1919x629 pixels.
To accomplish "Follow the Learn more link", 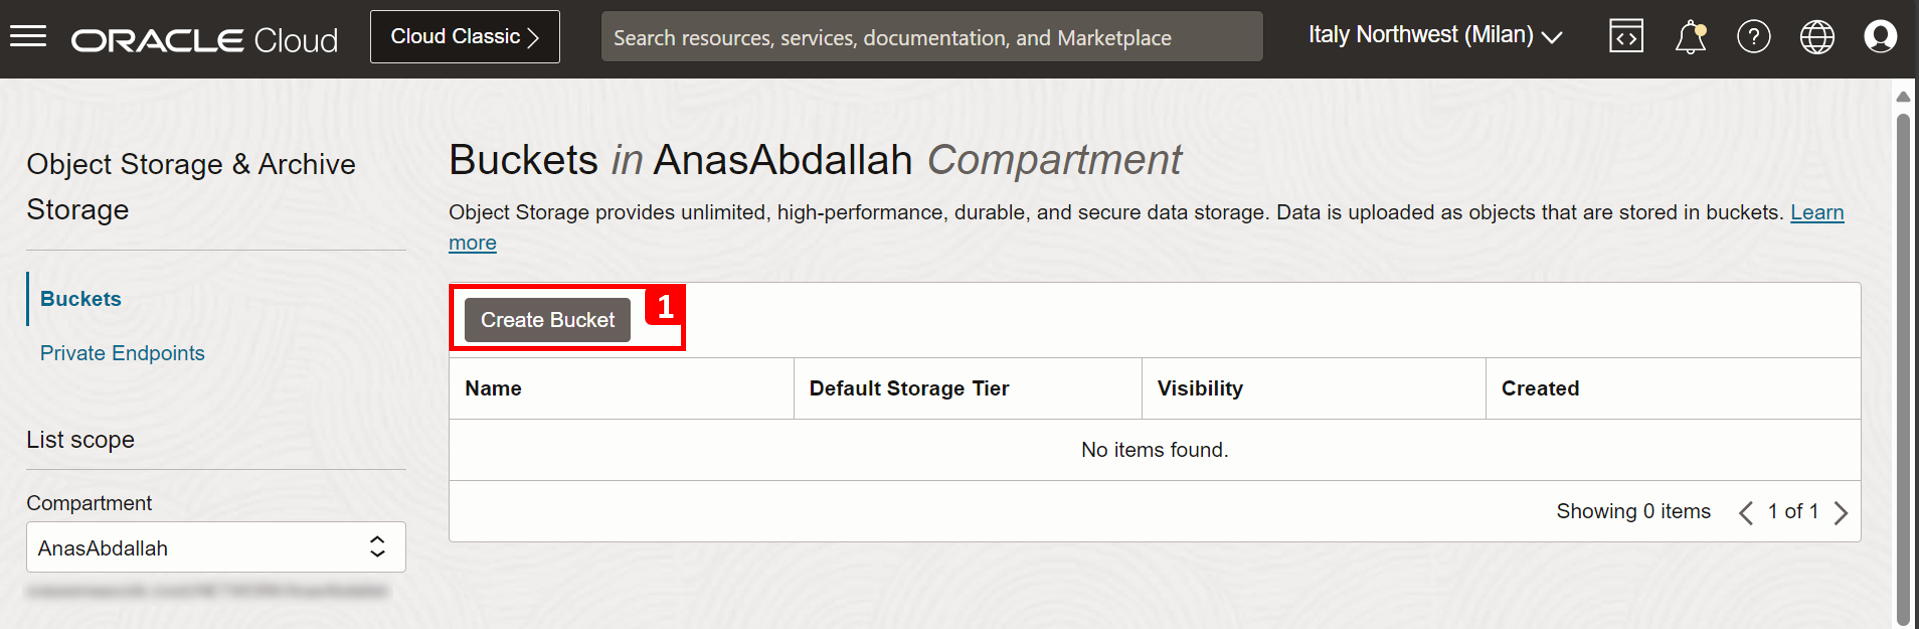I will pos(1816,213).
